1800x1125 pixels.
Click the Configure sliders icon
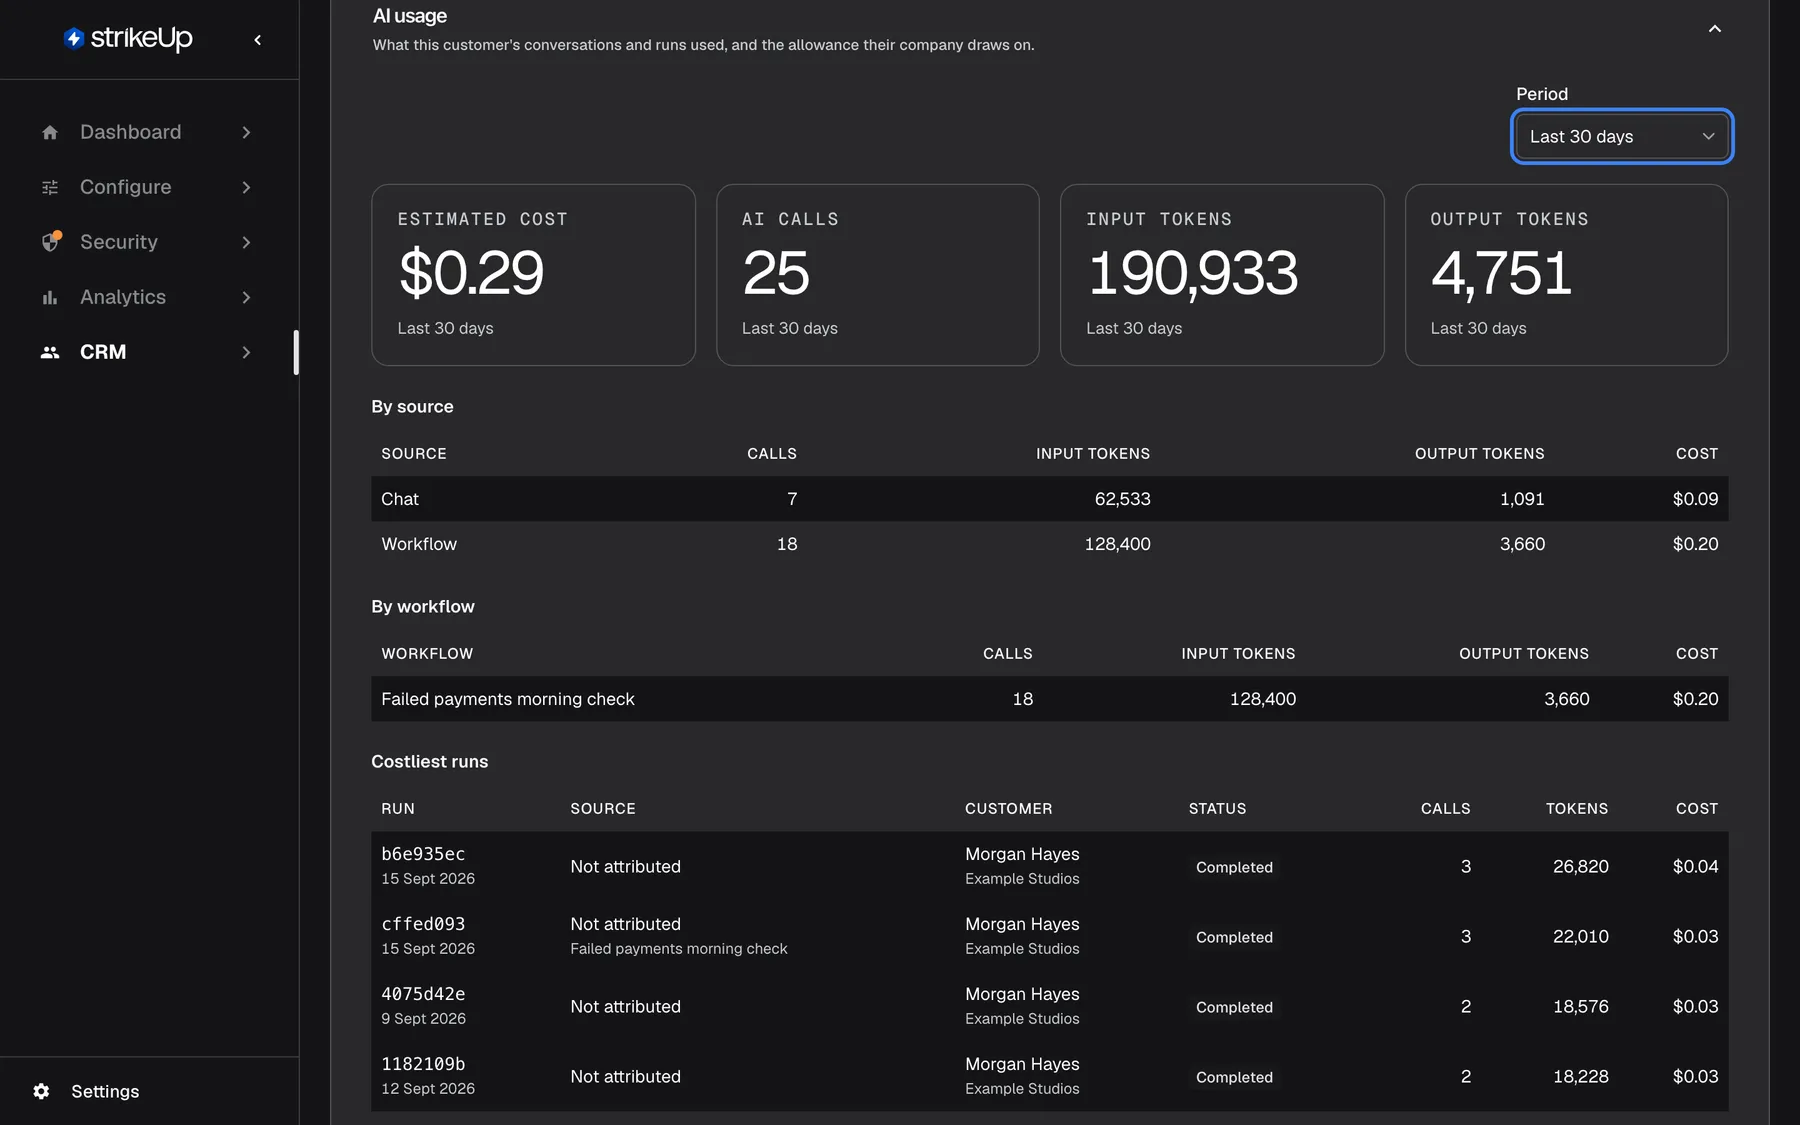click(50, 187)
